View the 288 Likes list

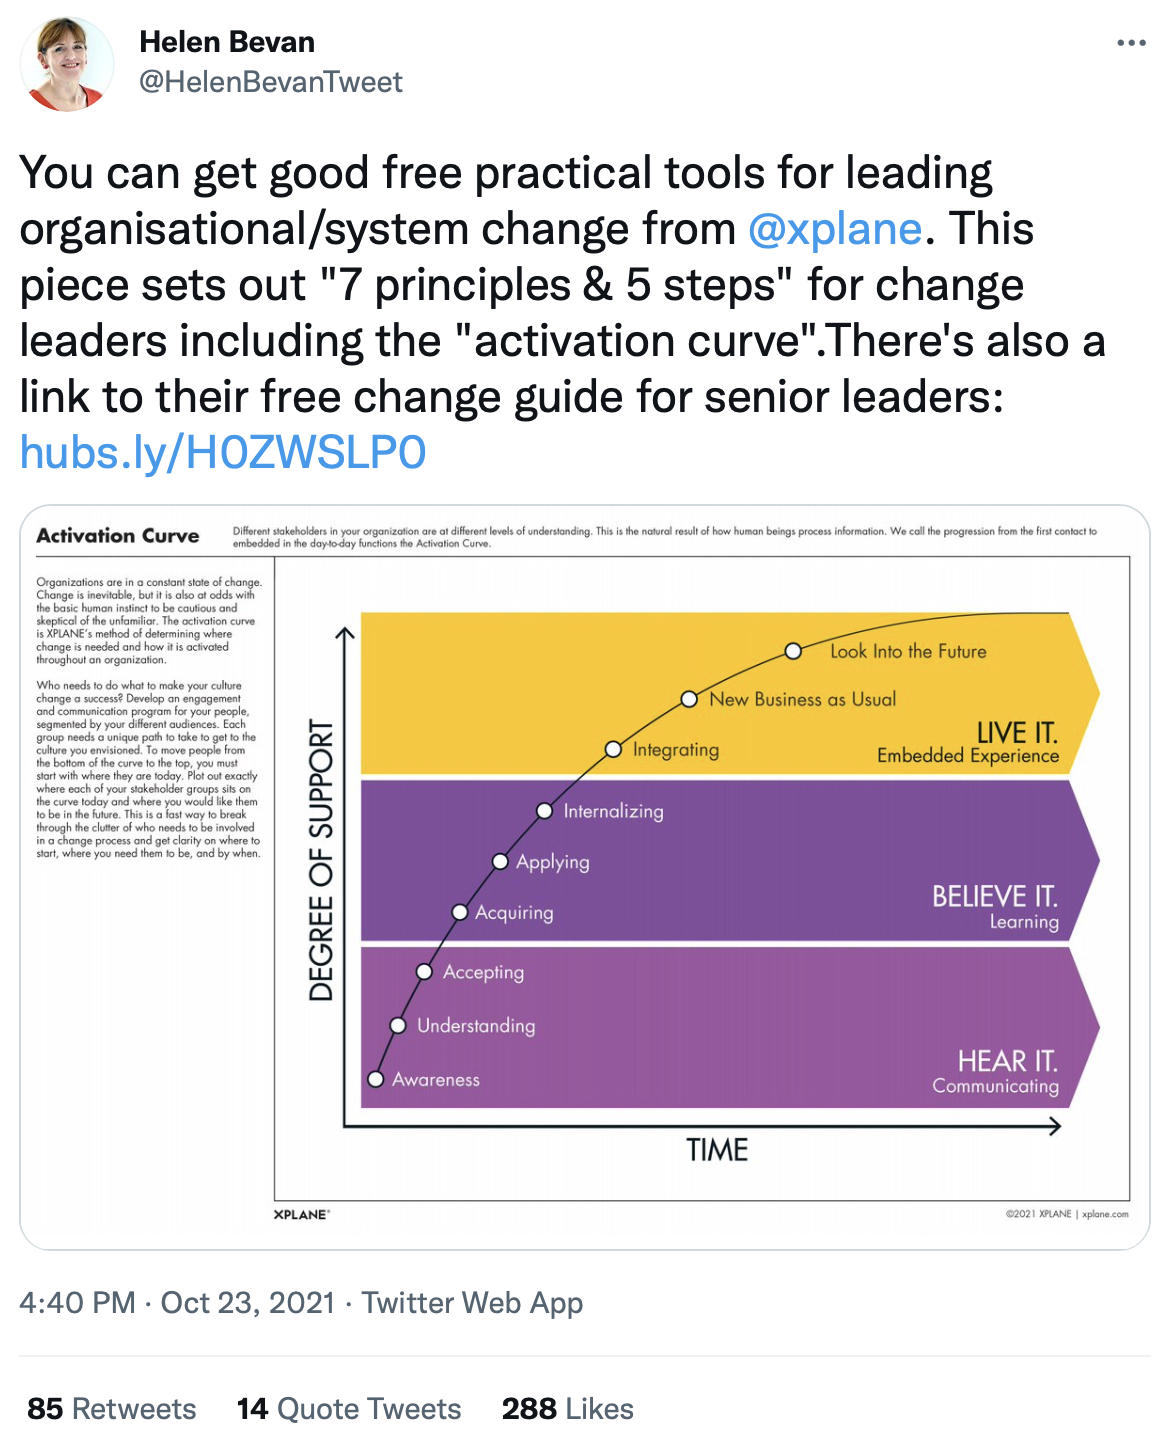tap(568, 1408)
